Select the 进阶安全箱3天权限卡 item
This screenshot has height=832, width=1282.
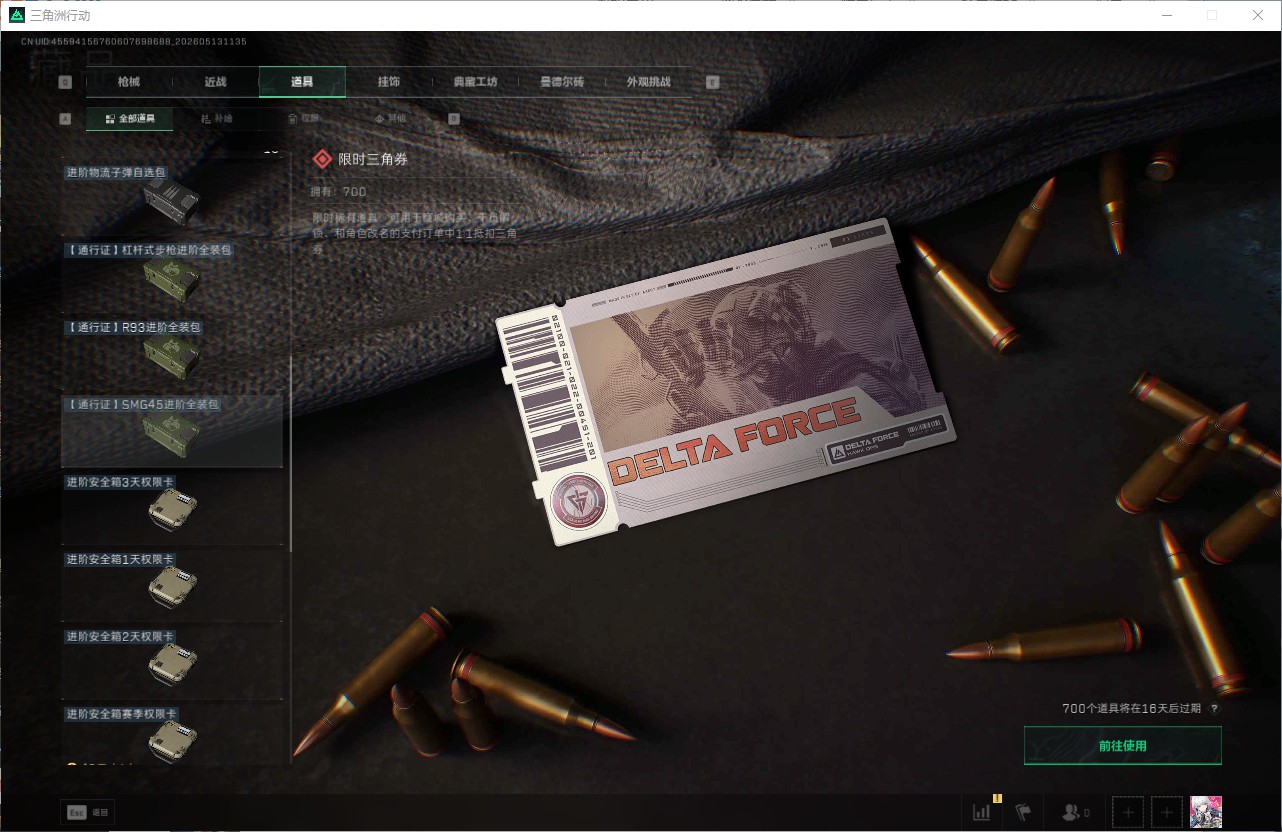coord(172,509)
